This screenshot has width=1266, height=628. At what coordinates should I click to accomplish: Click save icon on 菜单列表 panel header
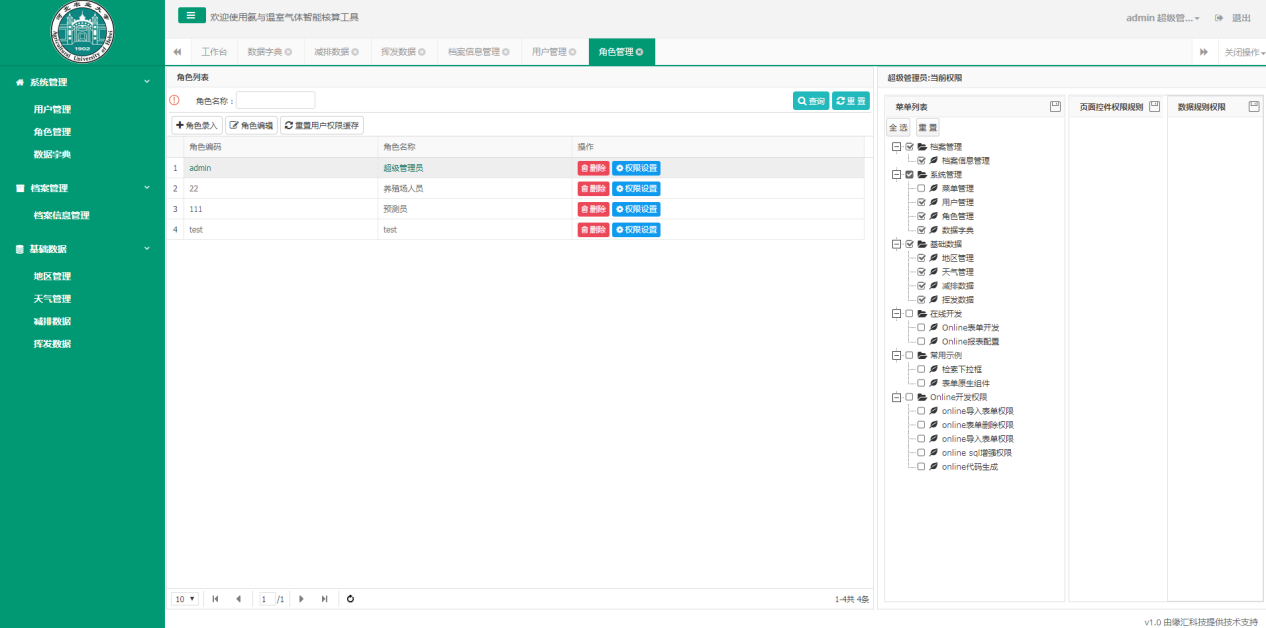click(x=1054, y=106)
